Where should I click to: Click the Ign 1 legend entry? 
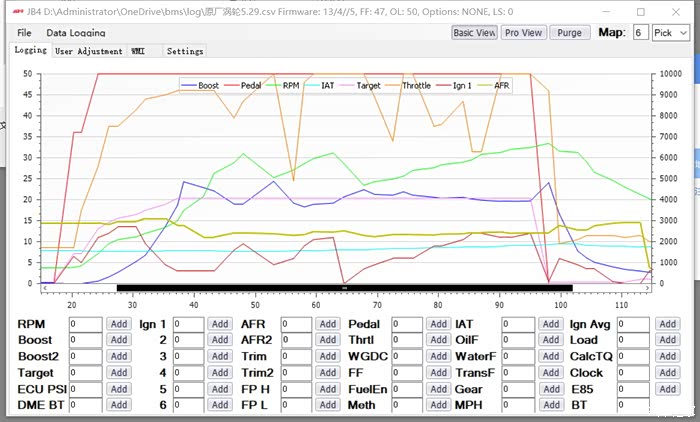(x=454, y=85)
